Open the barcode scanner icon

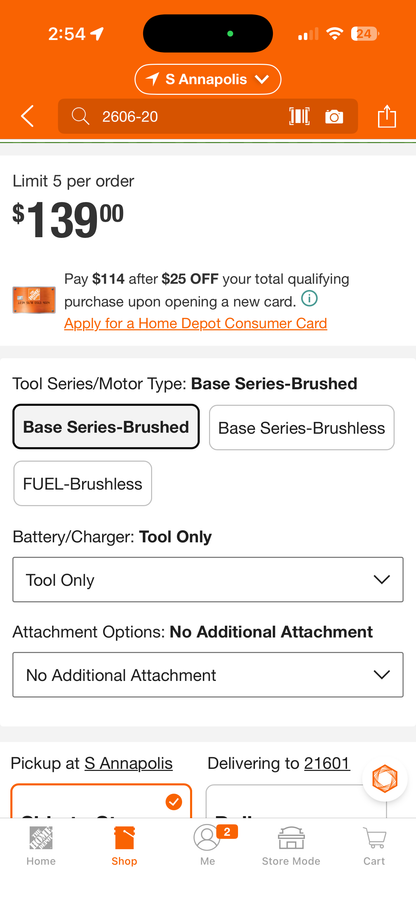click(299, 116)
